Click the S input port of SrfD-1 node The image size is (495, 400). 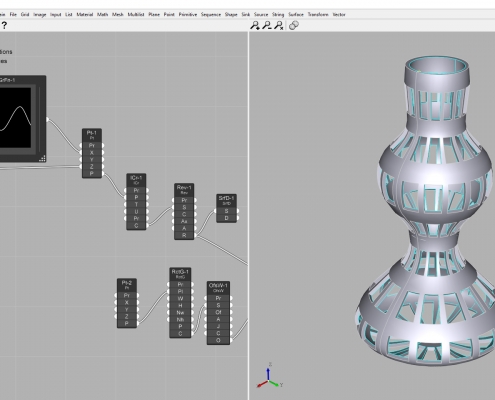215,211
